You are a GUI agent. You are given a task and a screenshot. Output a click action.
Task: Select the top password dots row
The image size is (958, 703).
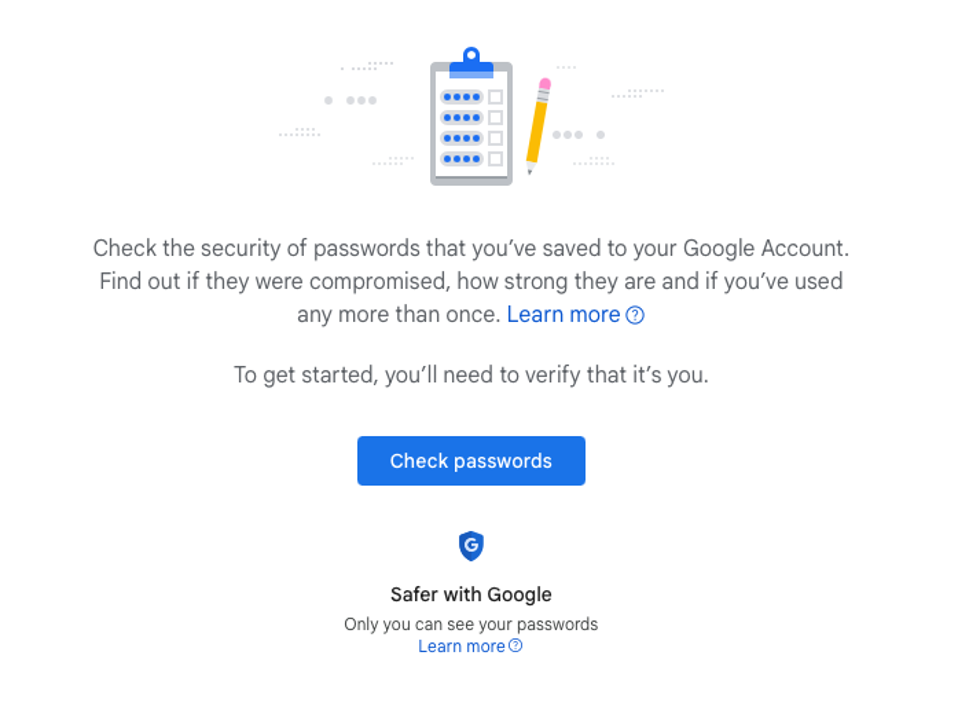click(x=460, y=97)
